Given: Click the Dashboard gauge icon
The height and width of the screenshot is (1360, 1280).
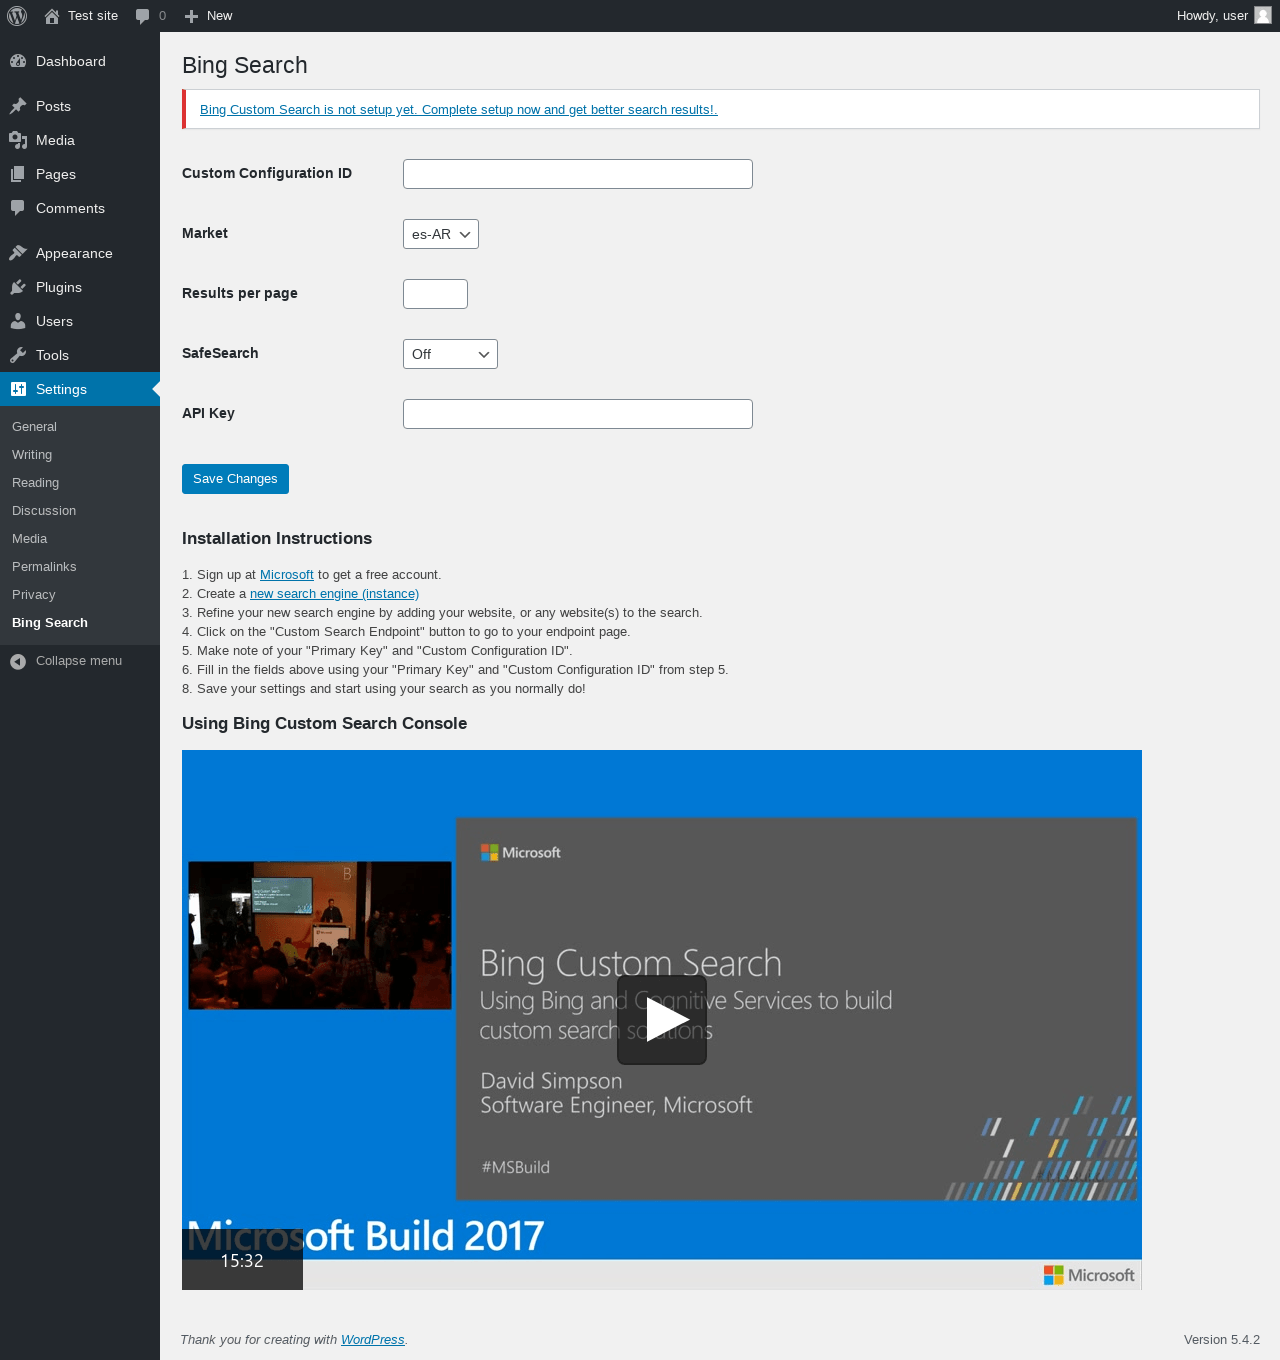Looking at the screenshot, I should (18, 61).
